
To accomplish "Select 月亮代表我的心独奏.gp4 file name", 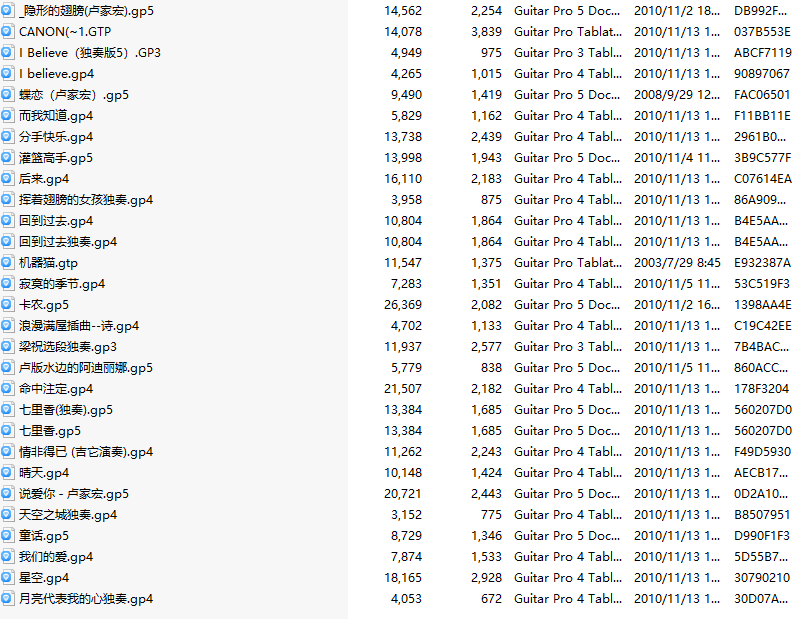I will pyautogui.click(x=86, y=599).
